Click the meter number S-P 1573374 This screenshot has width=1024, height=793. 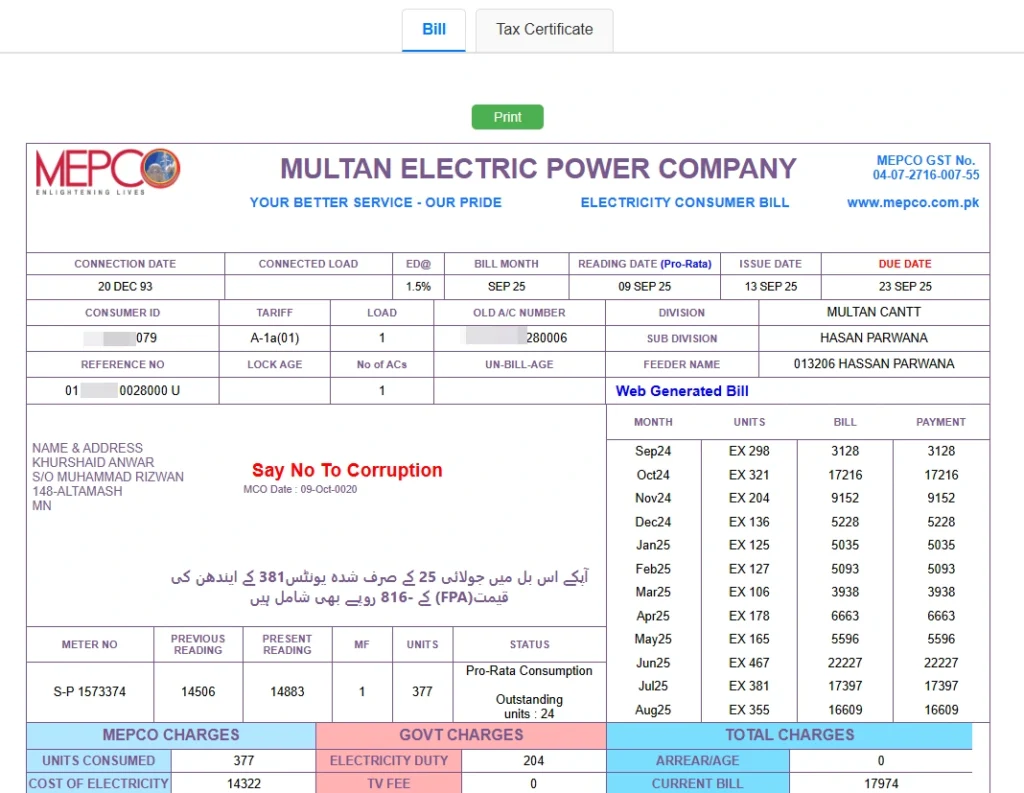coord(89,691)
